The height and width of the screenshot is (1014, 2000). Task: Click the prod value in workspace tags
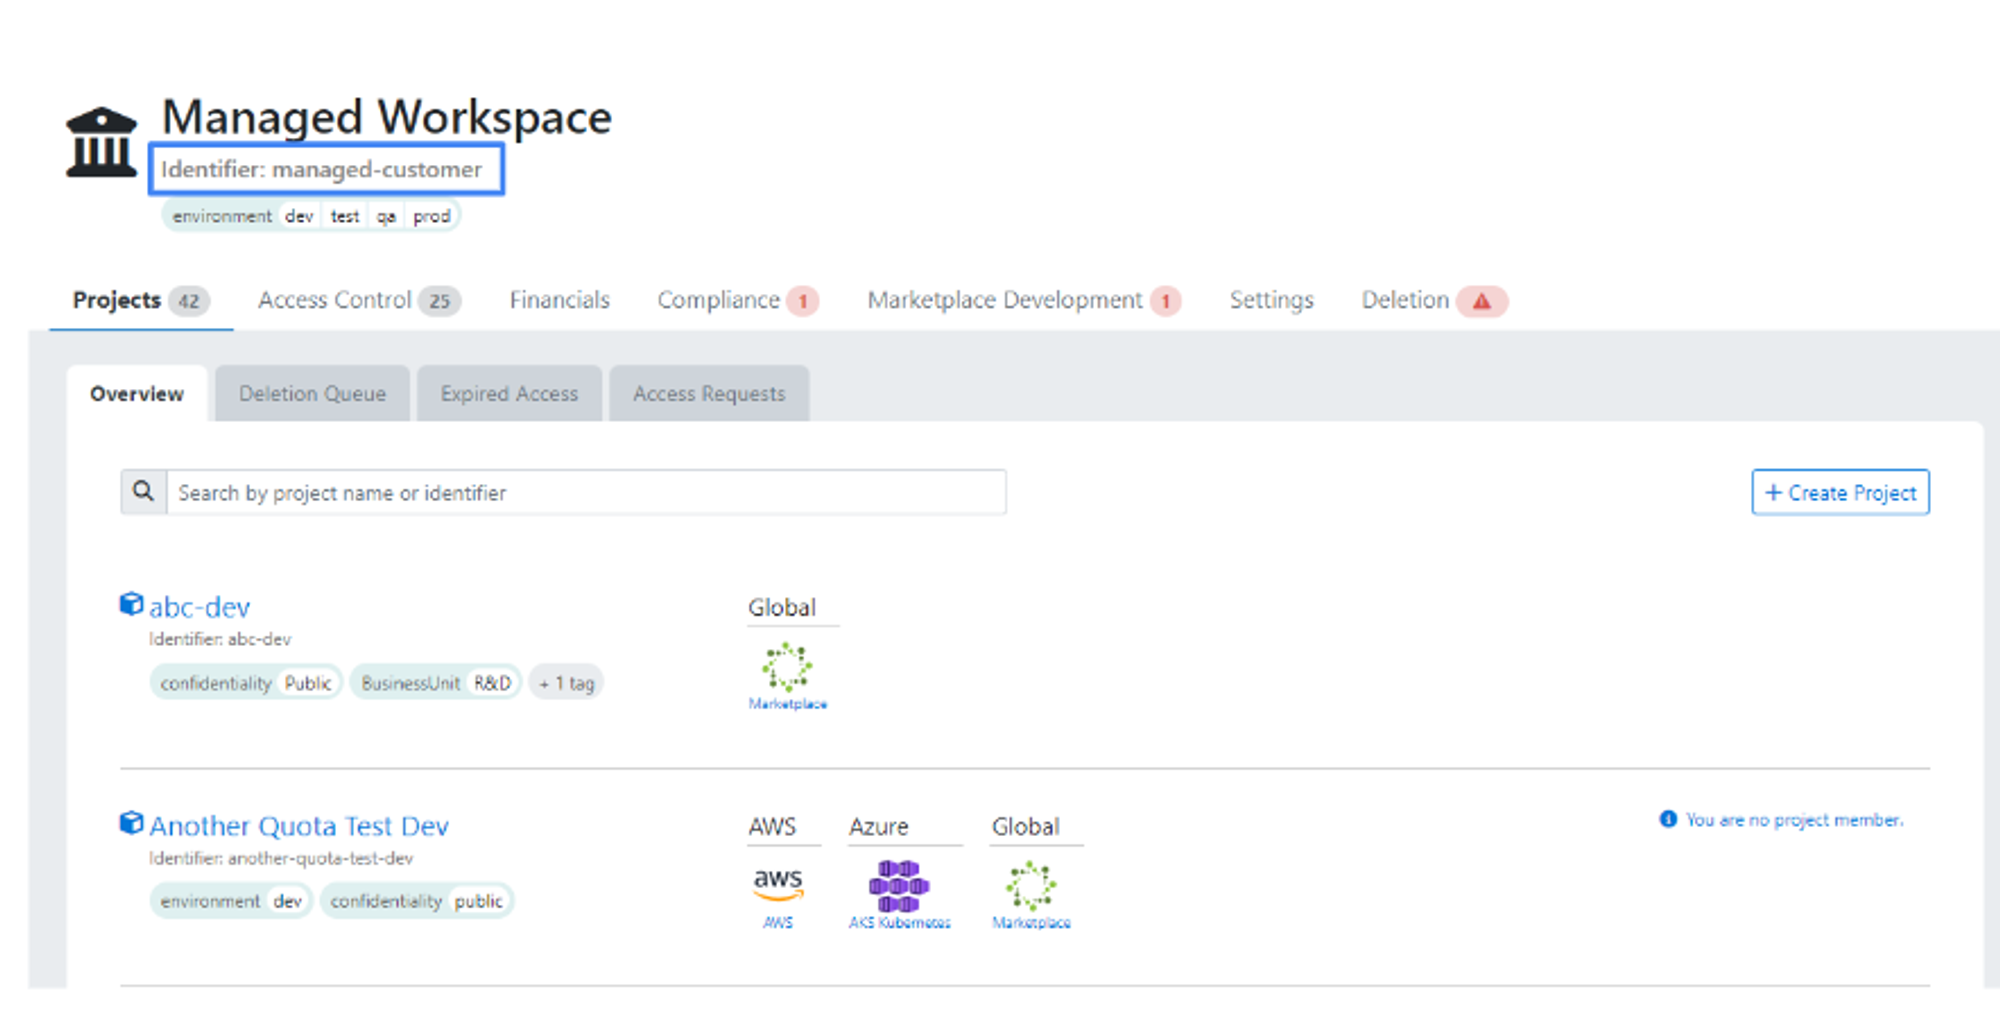[x=432, y=216]
